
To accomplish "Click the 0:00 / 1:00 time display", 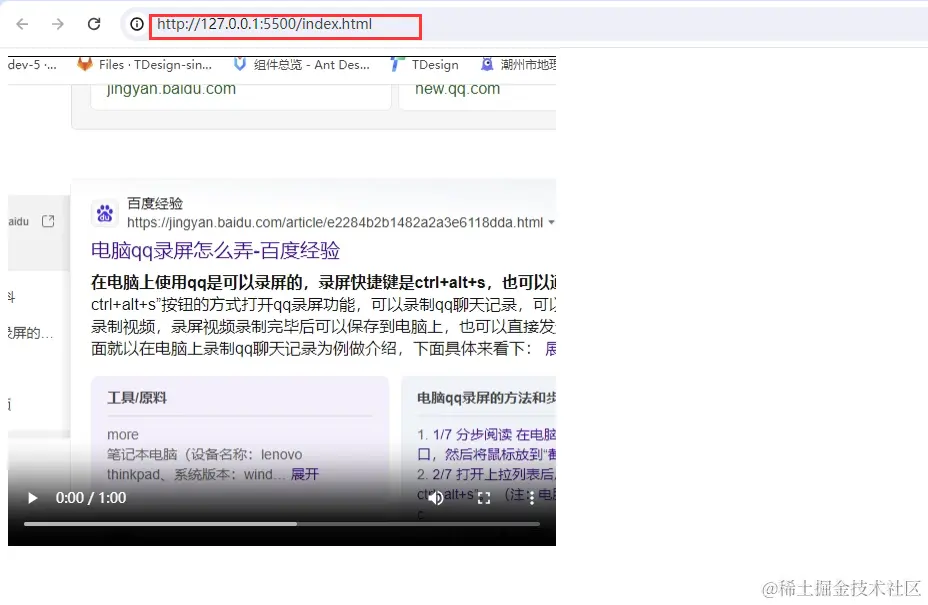I will pos(91,498).
